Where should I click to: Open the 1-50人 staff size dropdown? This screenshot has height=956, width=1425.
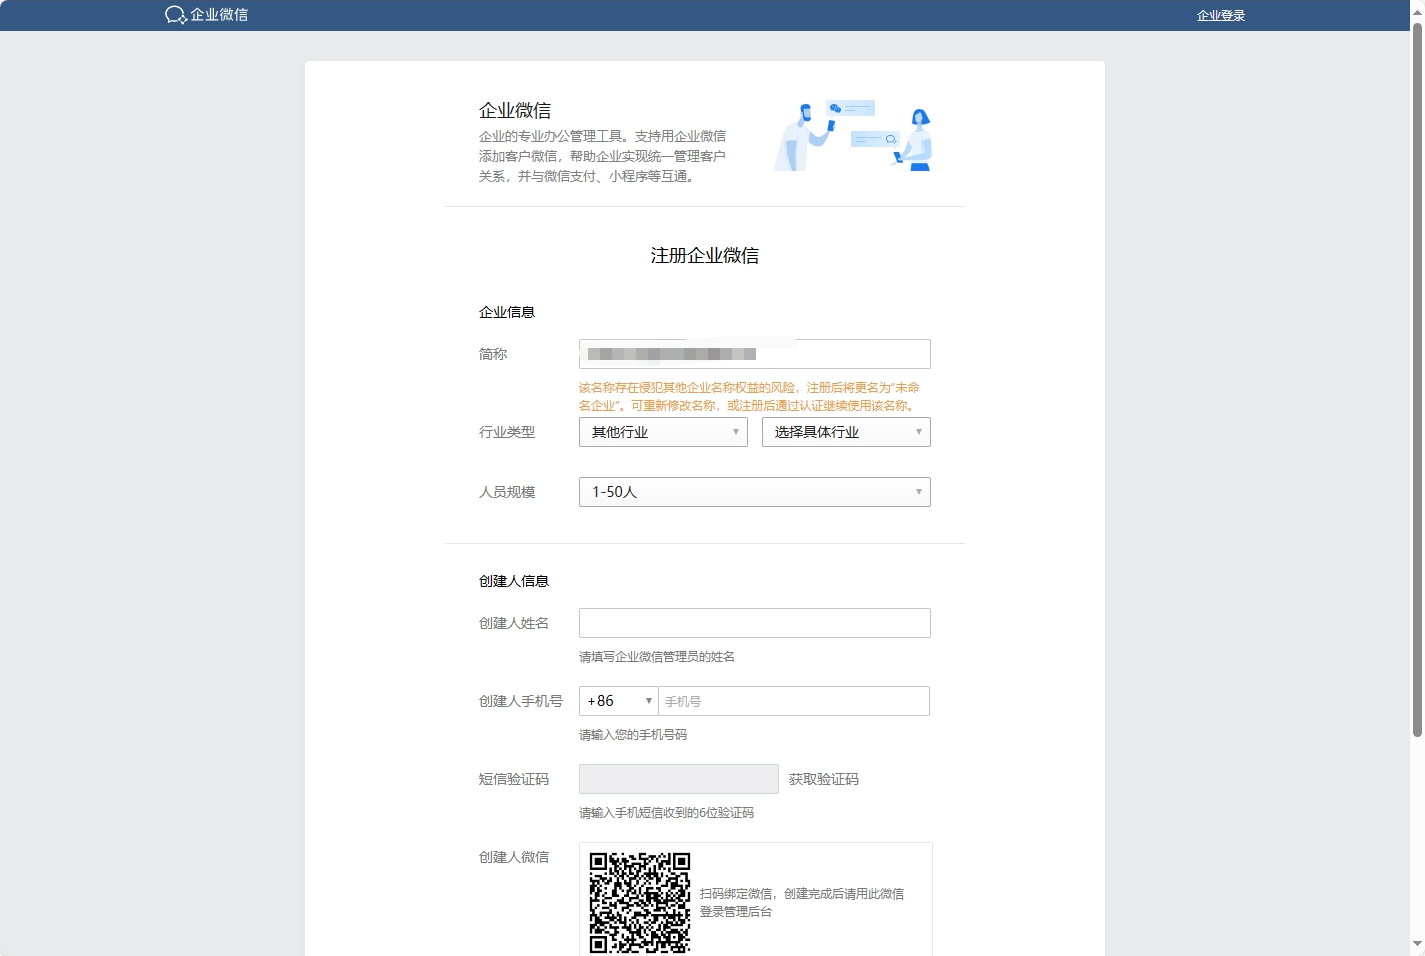click(x=755, y=492)
